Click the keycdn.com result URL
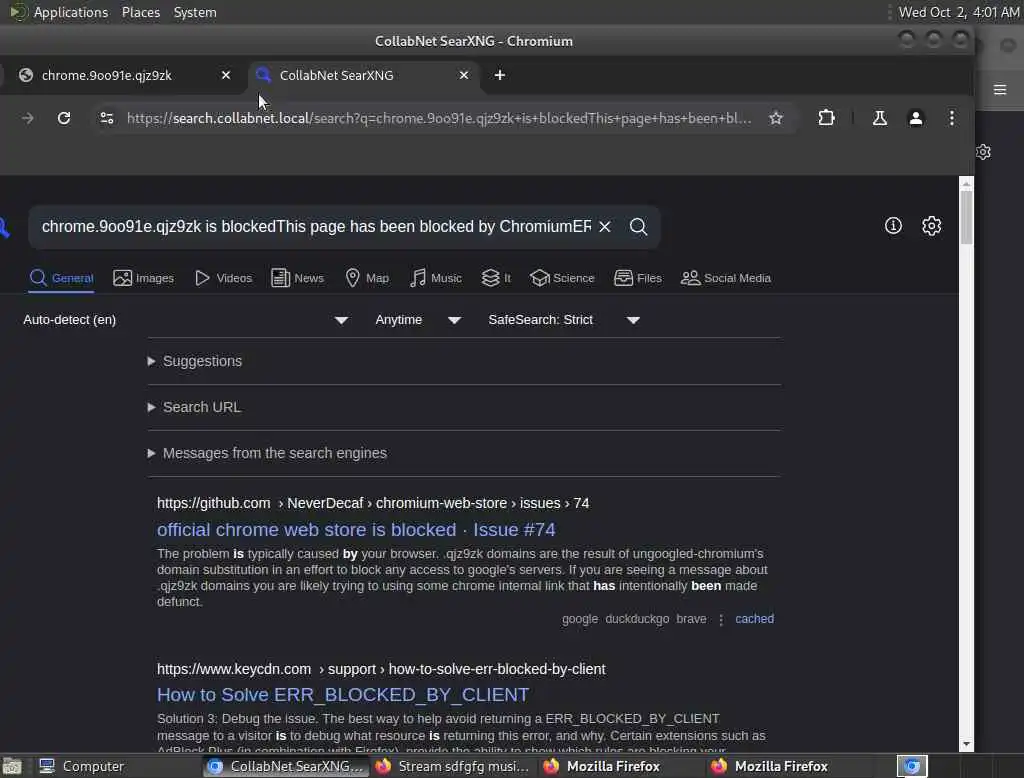Screen dimensions: 1024x778 [x=381, y=669]
